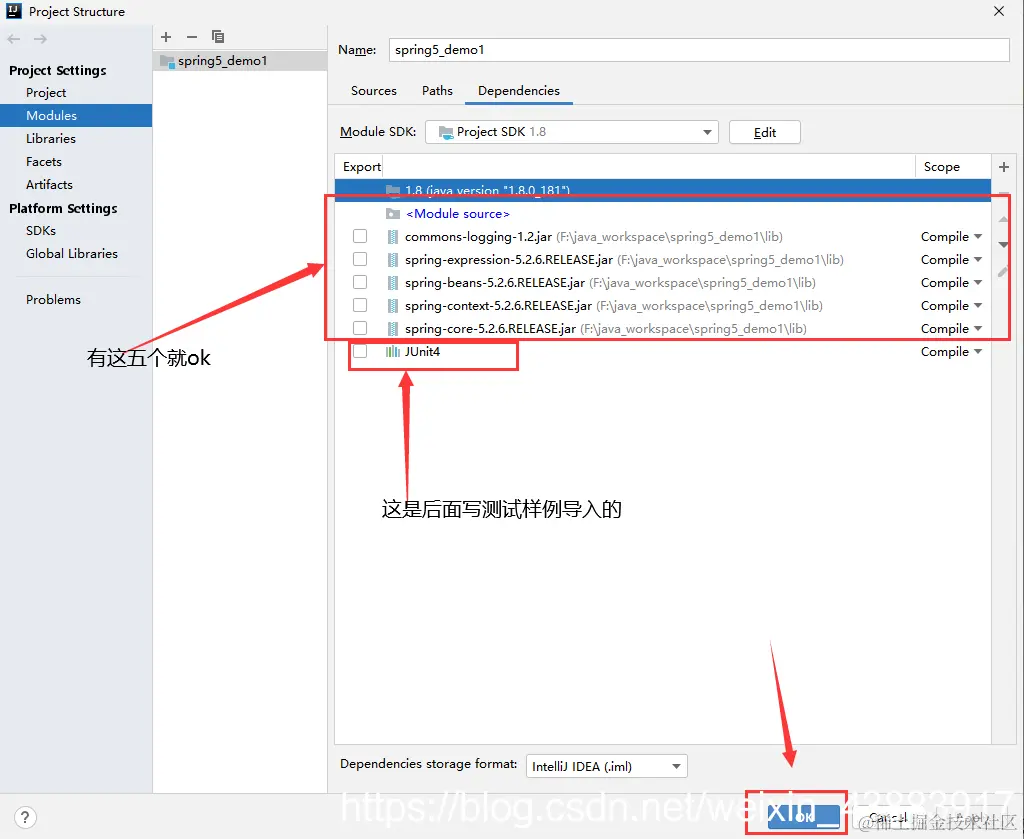
Task: Toggle export for spring-context-5.2.6.RELEASE.jar
Action: point(360,305)
